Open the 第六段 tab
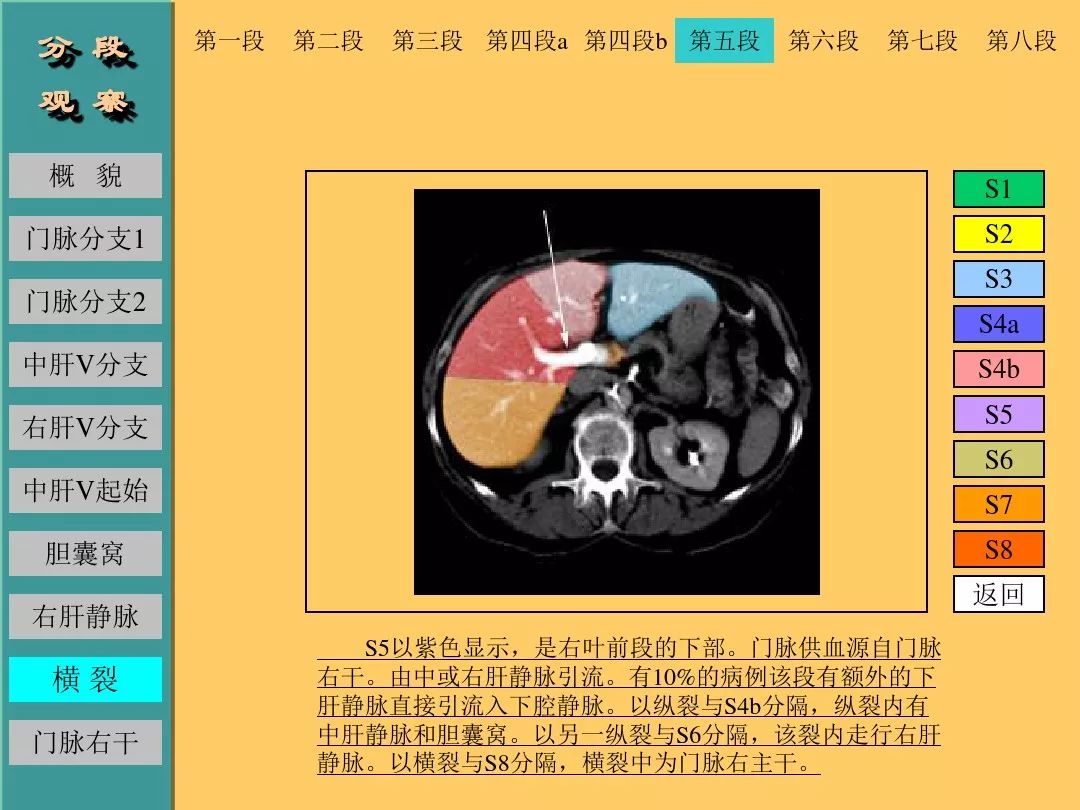Image resolution: width=1080 pixels, height=810 pixels. (823, 41)
